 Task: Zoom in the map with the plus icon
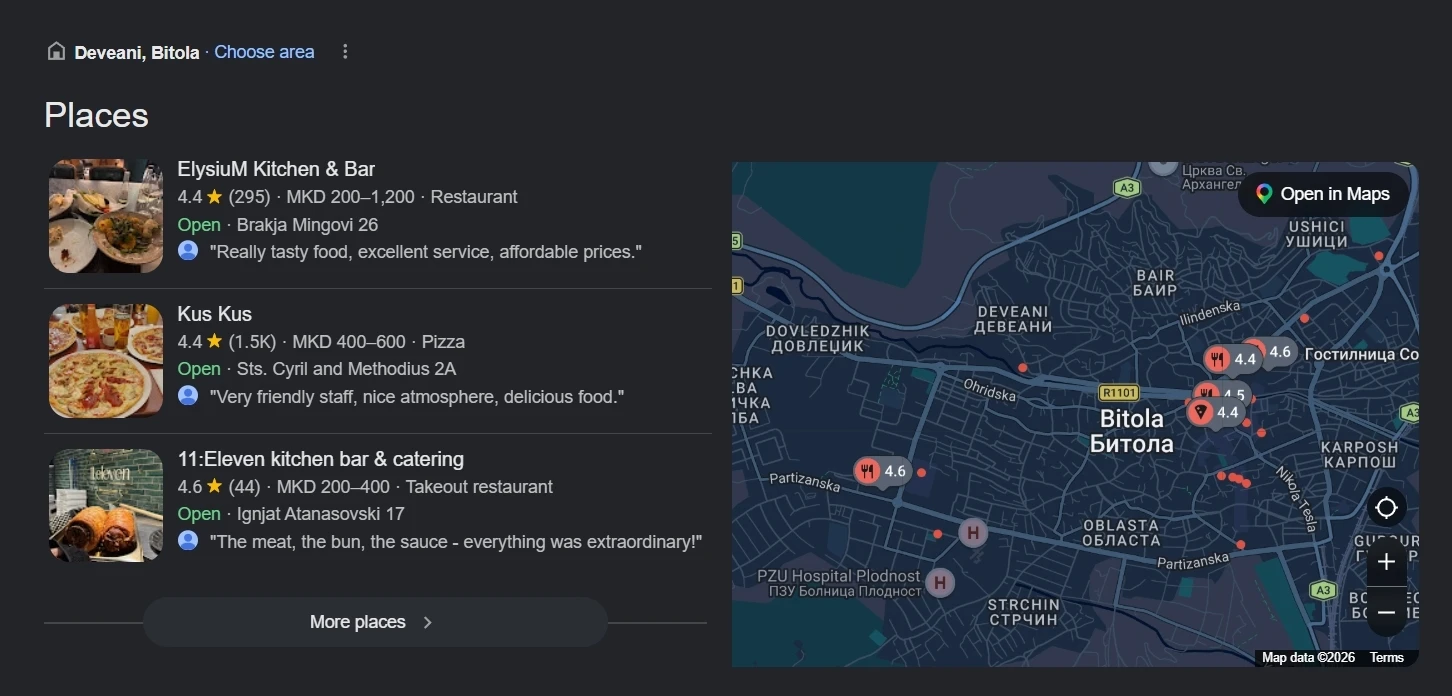click(x=1386, y=562)
